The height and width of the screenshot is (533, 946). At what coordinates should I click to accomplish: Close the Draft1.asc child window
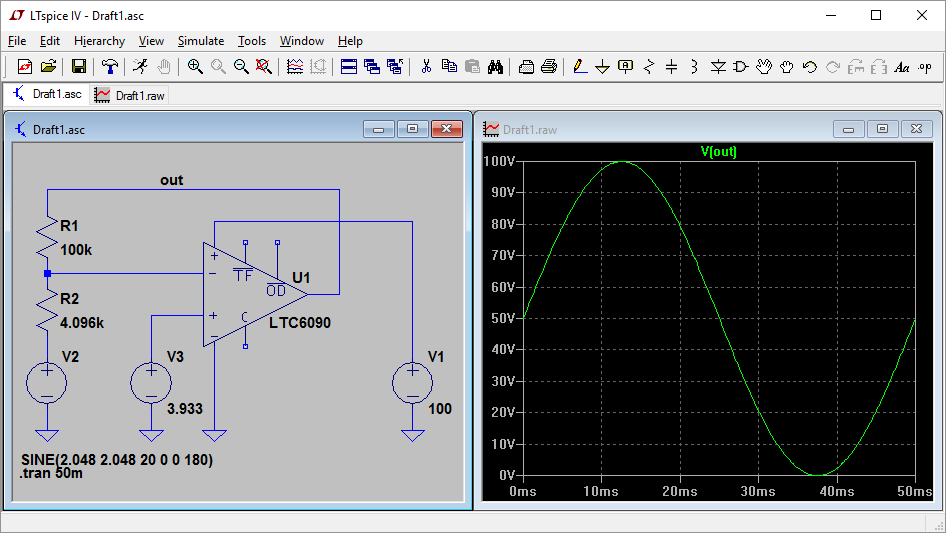[446, 129]
